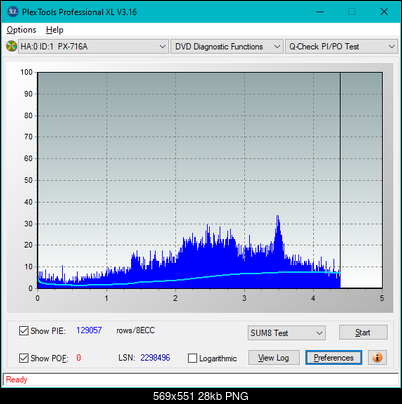The width and height of the screenshot is (402, 404).
Task: Click the vertical end marker line in the graph
Action: point(340,180)
